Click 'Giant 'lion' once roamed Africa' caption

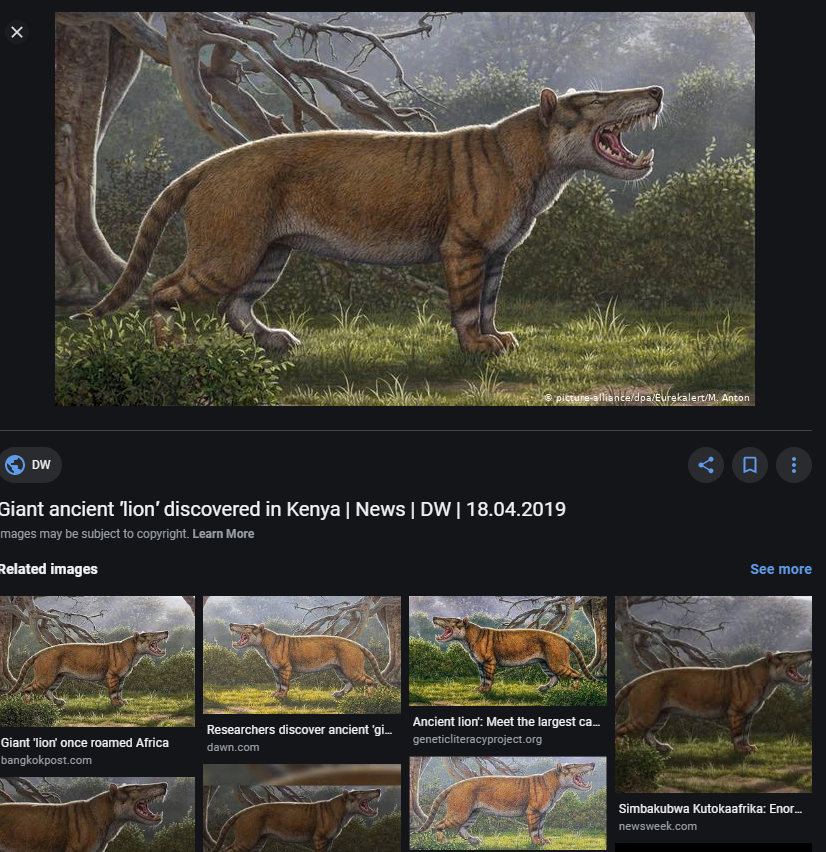pos(85,743)
